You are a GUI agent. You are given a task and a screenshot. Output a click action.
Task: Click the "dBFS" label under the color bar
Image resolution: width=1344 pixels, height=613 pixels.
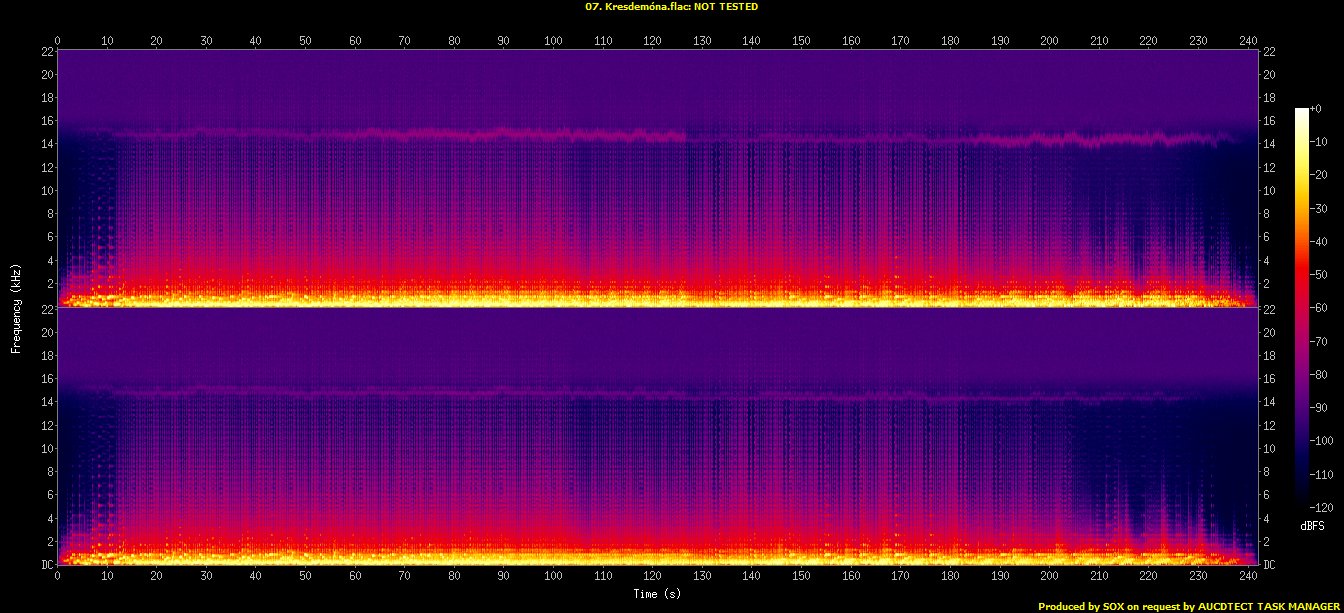click(x=1312, y=525)
